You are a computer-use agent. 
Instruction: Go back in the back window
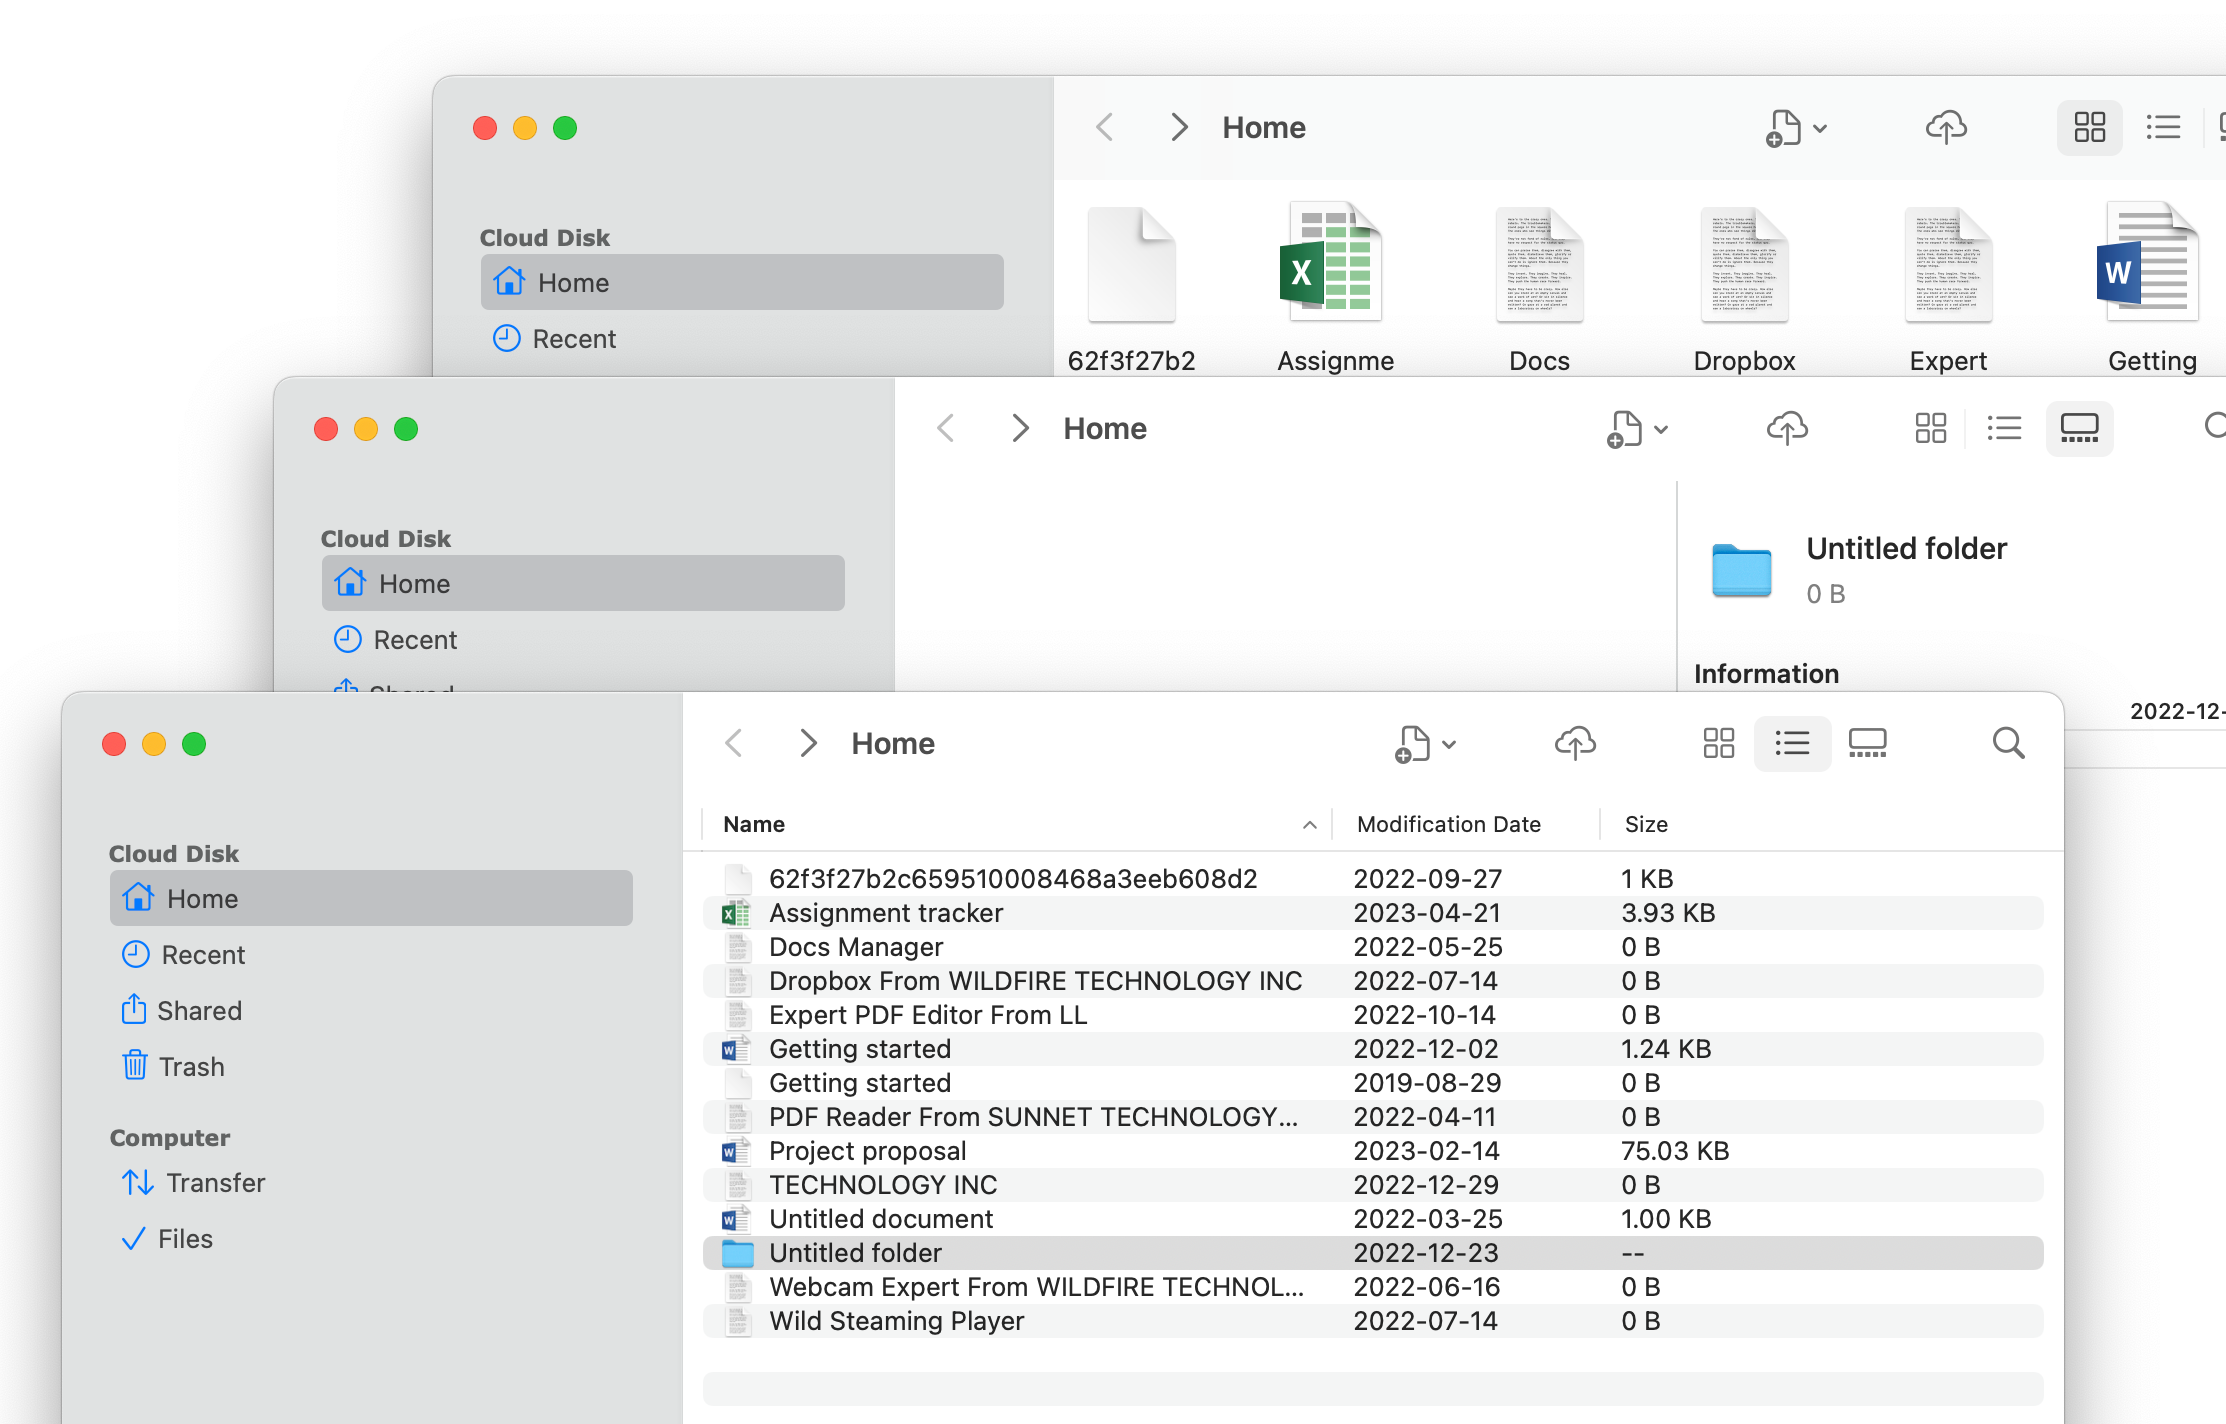(1105, 127)
